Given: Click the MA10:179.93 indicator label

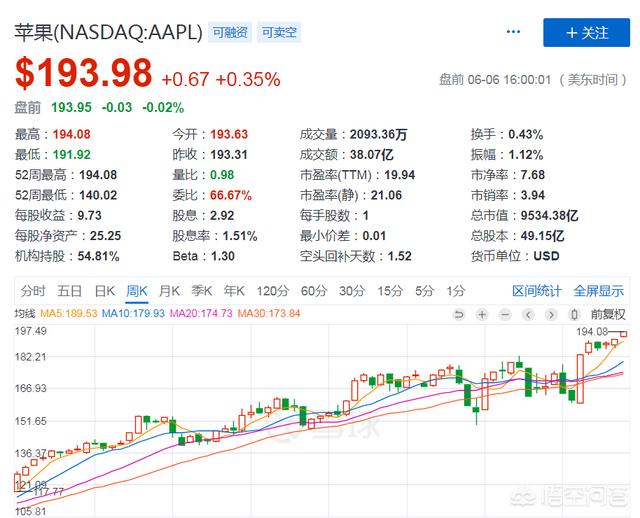Looking at the screenshot, I should tap(133, 313).
